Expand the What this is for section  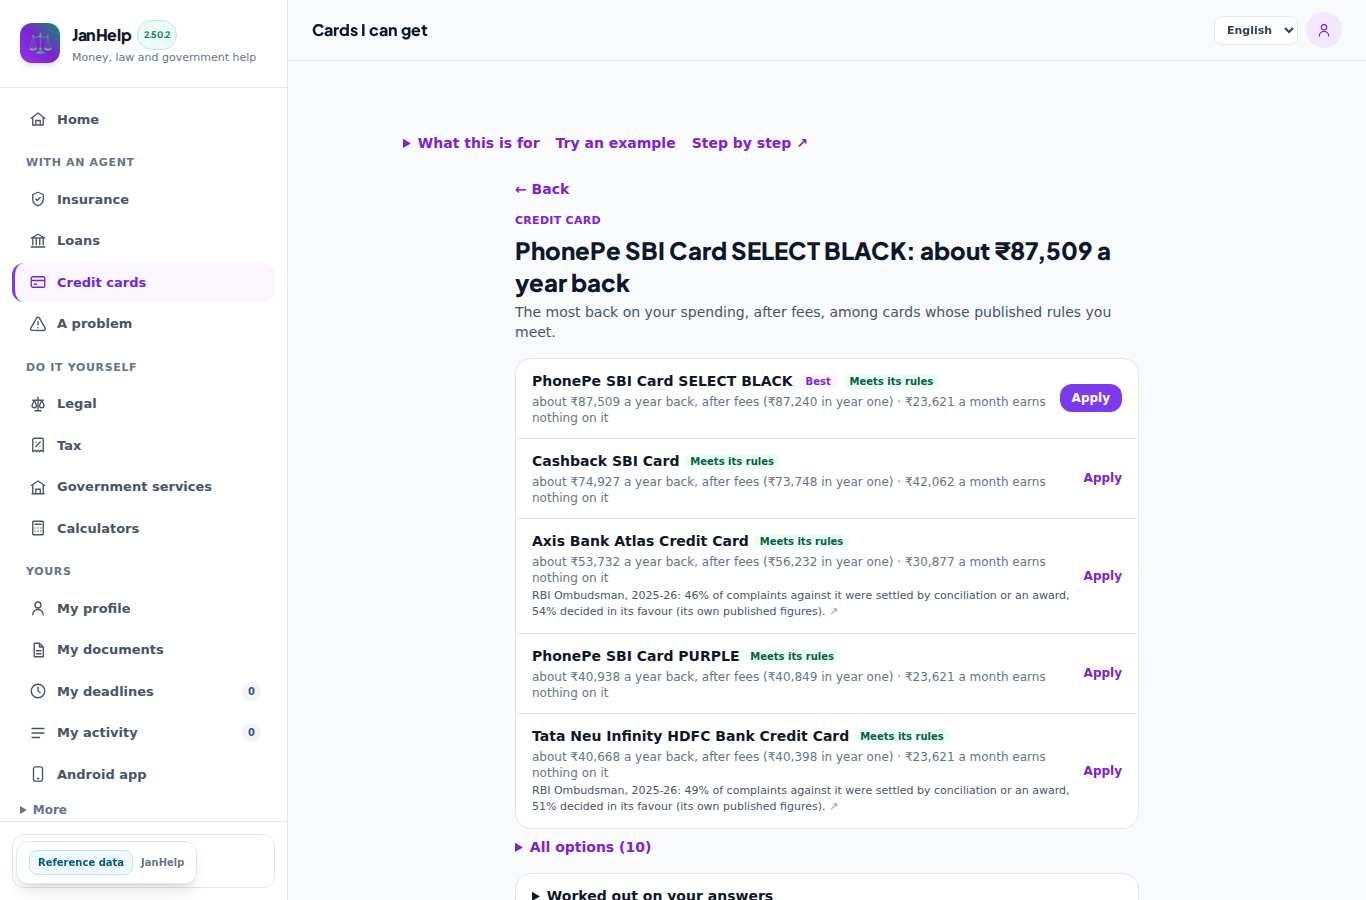click(471, 143)
